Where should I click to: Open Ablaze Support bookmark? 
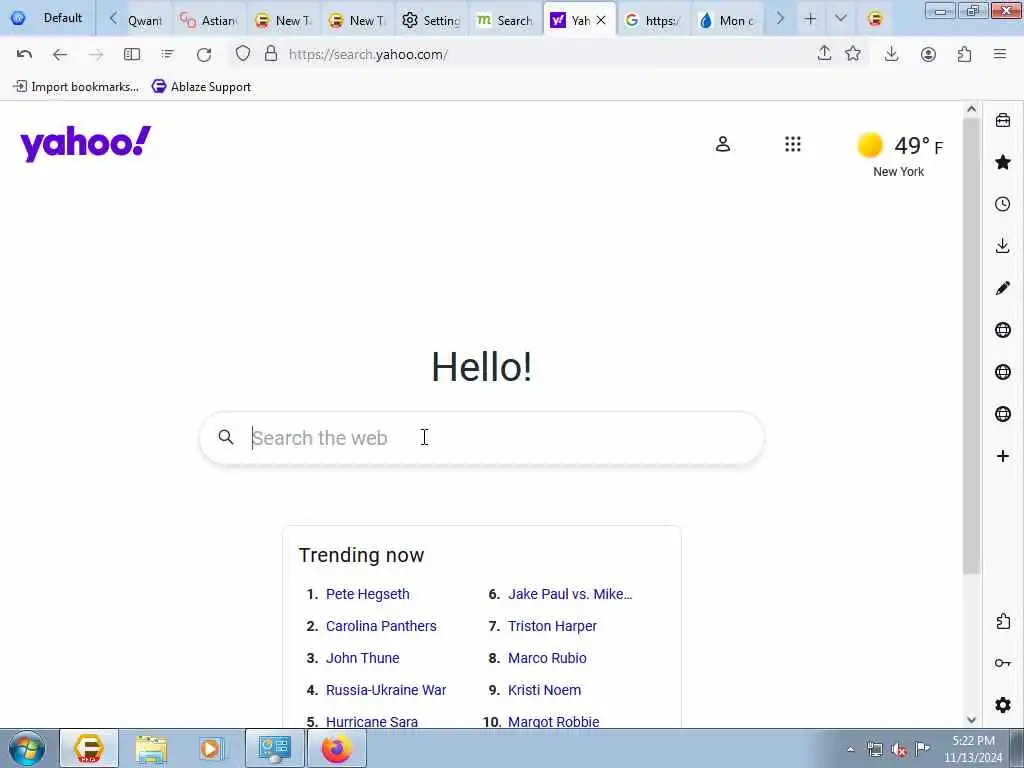tap(201, 86)
